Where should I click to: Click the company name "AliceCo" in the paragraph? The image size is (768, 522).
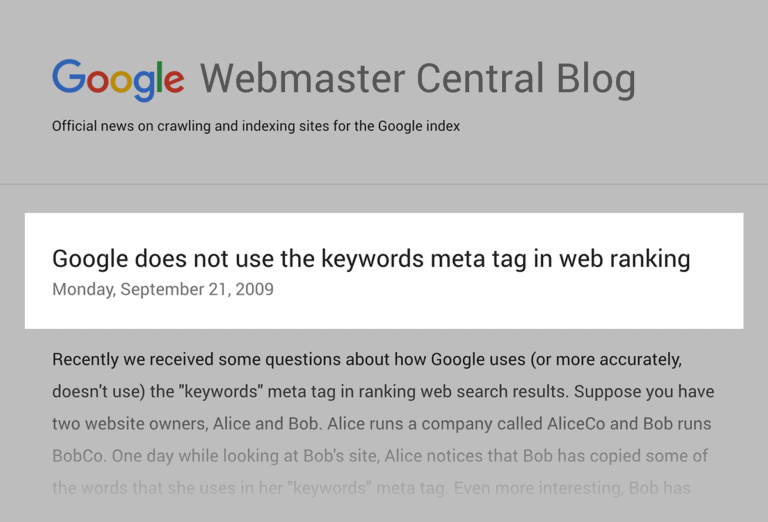point(576,424)
